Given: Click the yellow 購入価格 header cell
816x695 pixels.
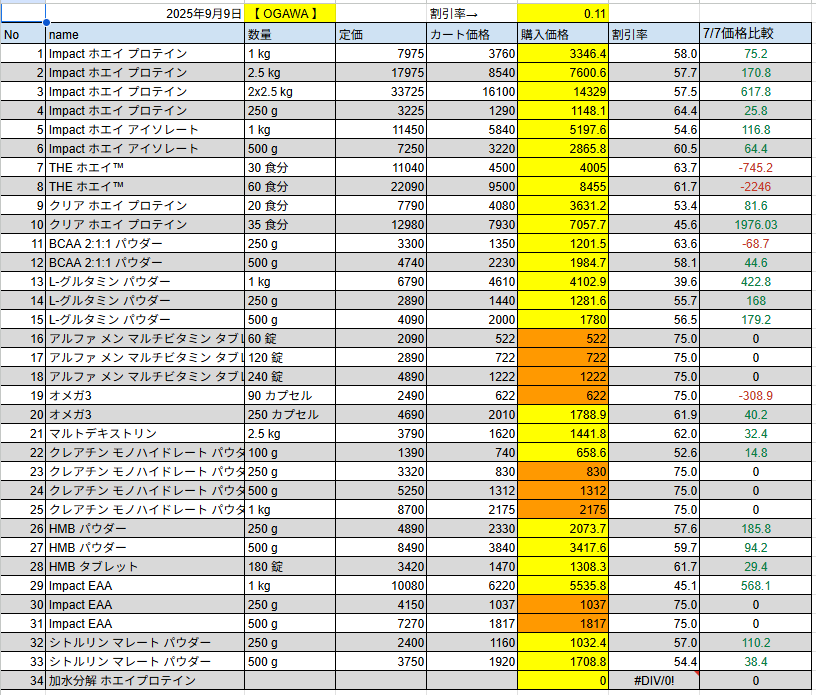Looking at the screenshot, I should tap(562, 35).
